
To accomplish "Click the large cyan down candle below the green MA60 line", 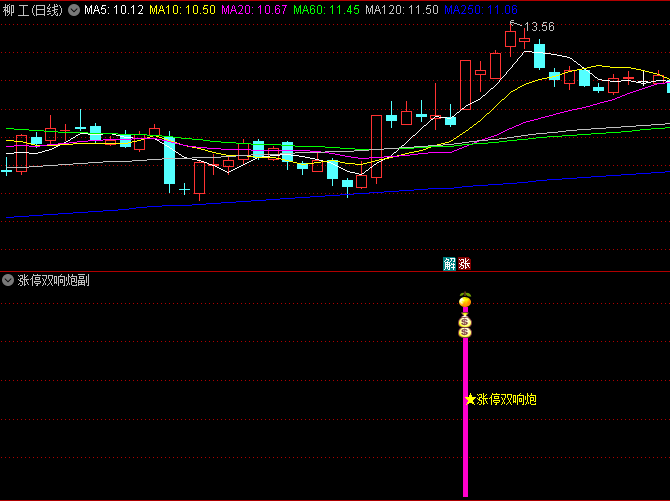I will click(x=170, y=160).
